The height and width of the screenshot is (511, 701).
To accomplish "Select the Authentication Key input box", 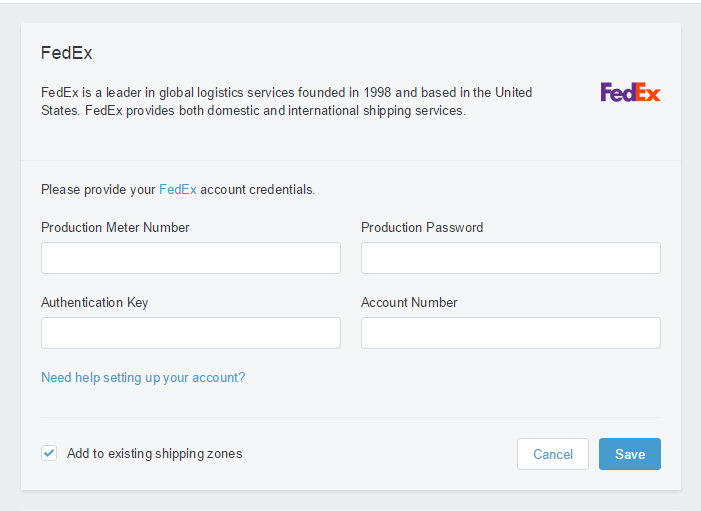I will (x=190, y=333).
